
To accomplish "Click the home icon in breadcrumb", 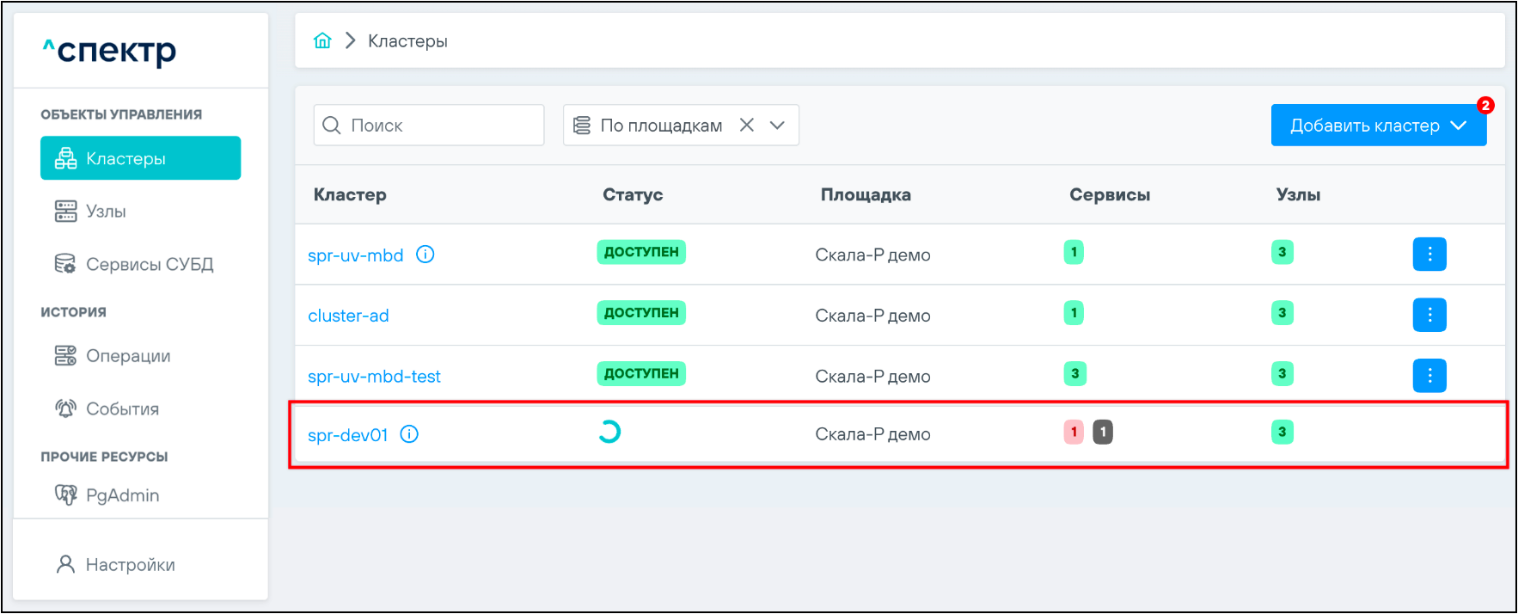I will 322,41.
